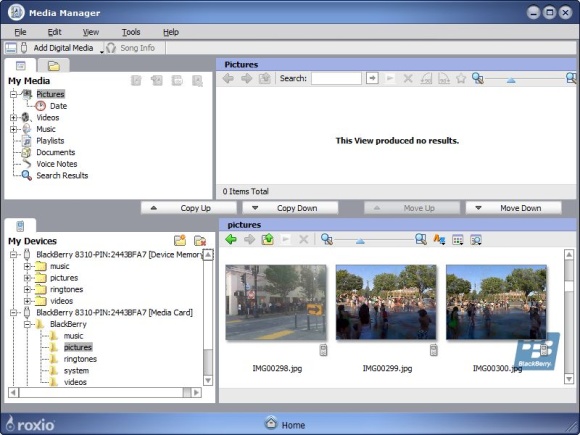Click the zoom out magnifier in Pictures toolbar
Viewport: 580px width, 435px height.
tap(478, 78)
